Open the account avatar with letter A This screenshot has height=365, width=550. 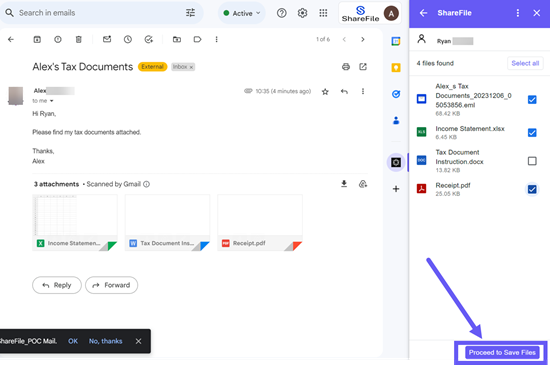click(x=391, y=14)
